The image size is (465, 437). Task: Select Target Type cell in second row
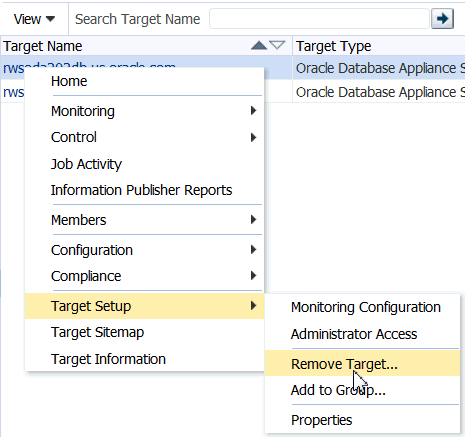click(x=379, y=92)
